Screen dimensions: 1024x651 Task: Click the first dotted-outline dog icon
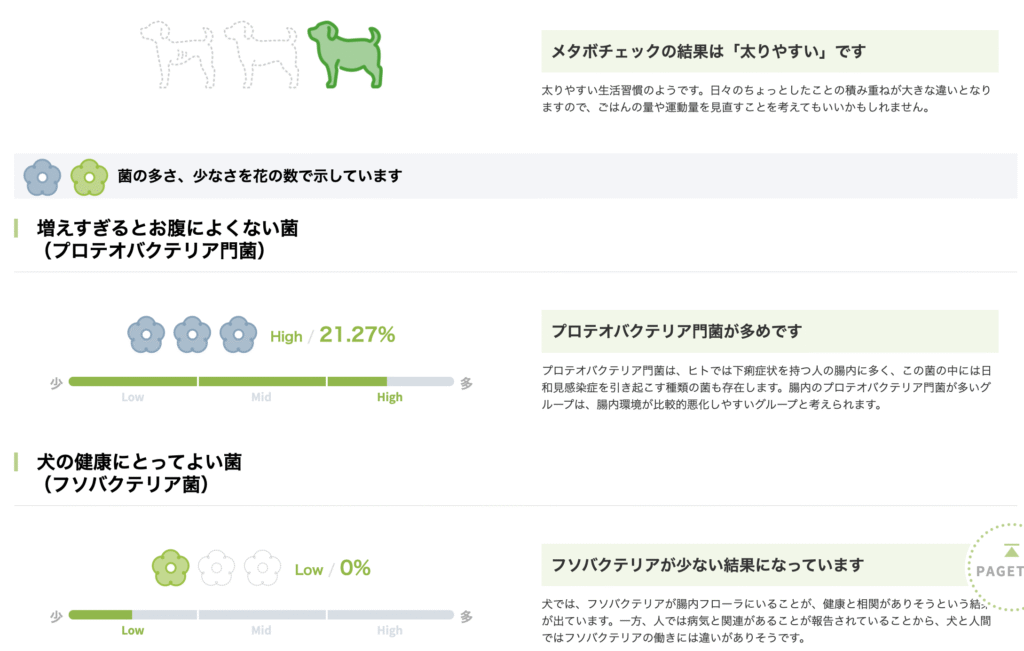[178, 55]
